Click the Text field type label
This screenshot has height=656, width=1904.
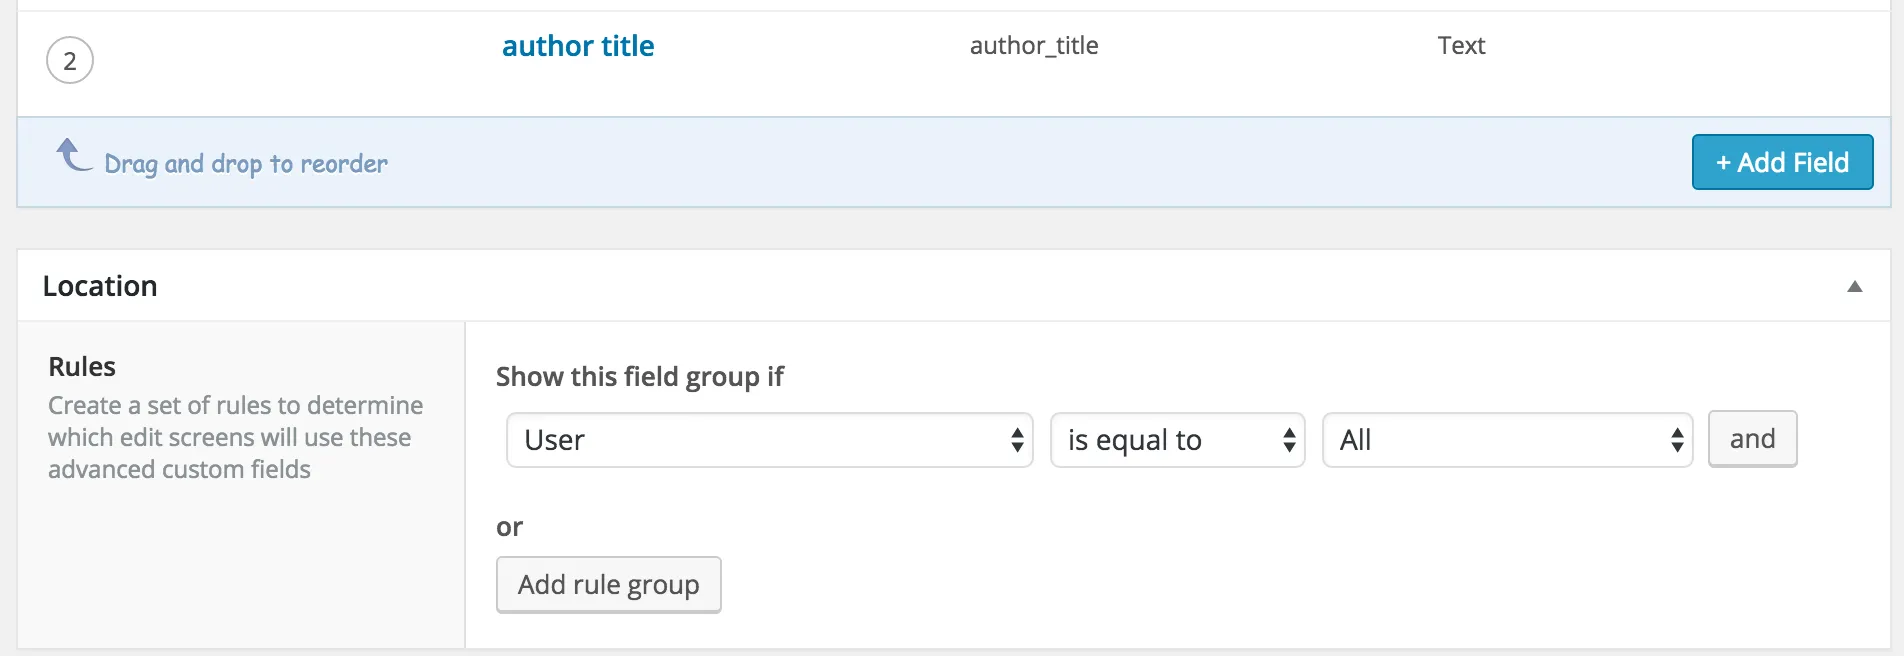[x=1461, y=46]
